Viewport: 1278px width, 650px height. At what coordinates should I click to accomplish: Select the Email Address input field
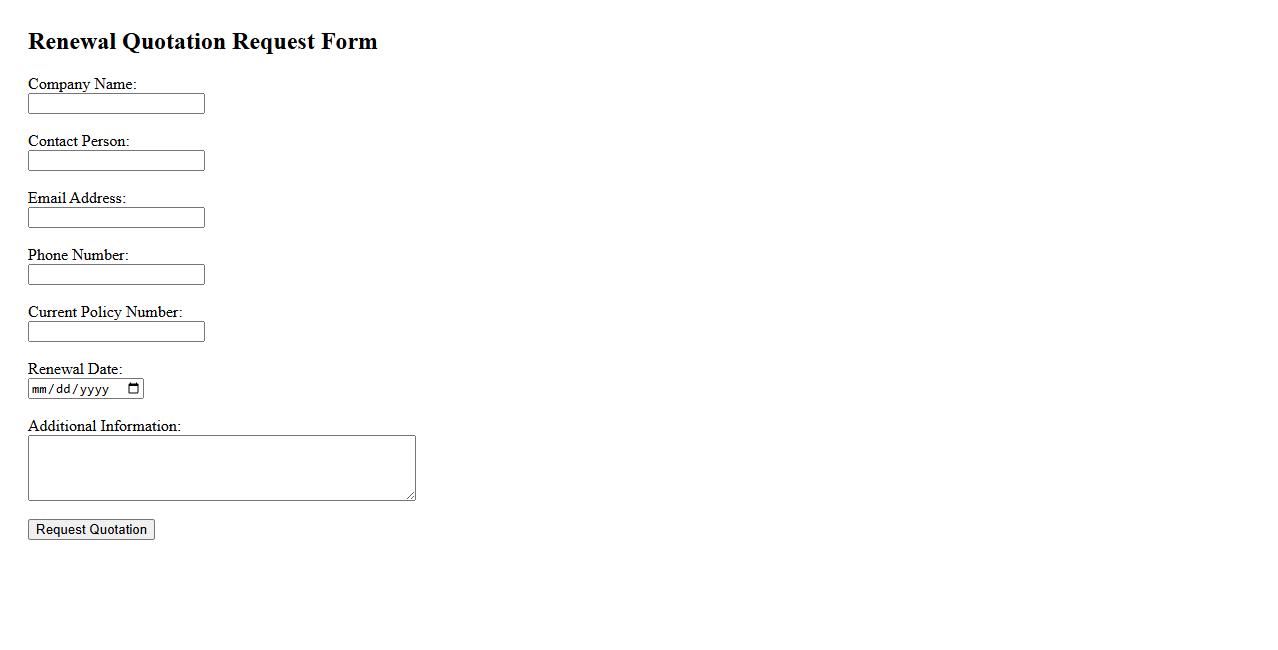coord(116,218)
